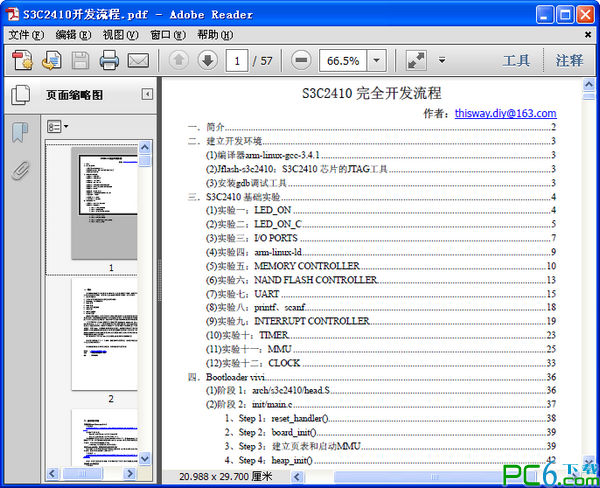Open the 文件 (File) menu

(x=26, y=34)
